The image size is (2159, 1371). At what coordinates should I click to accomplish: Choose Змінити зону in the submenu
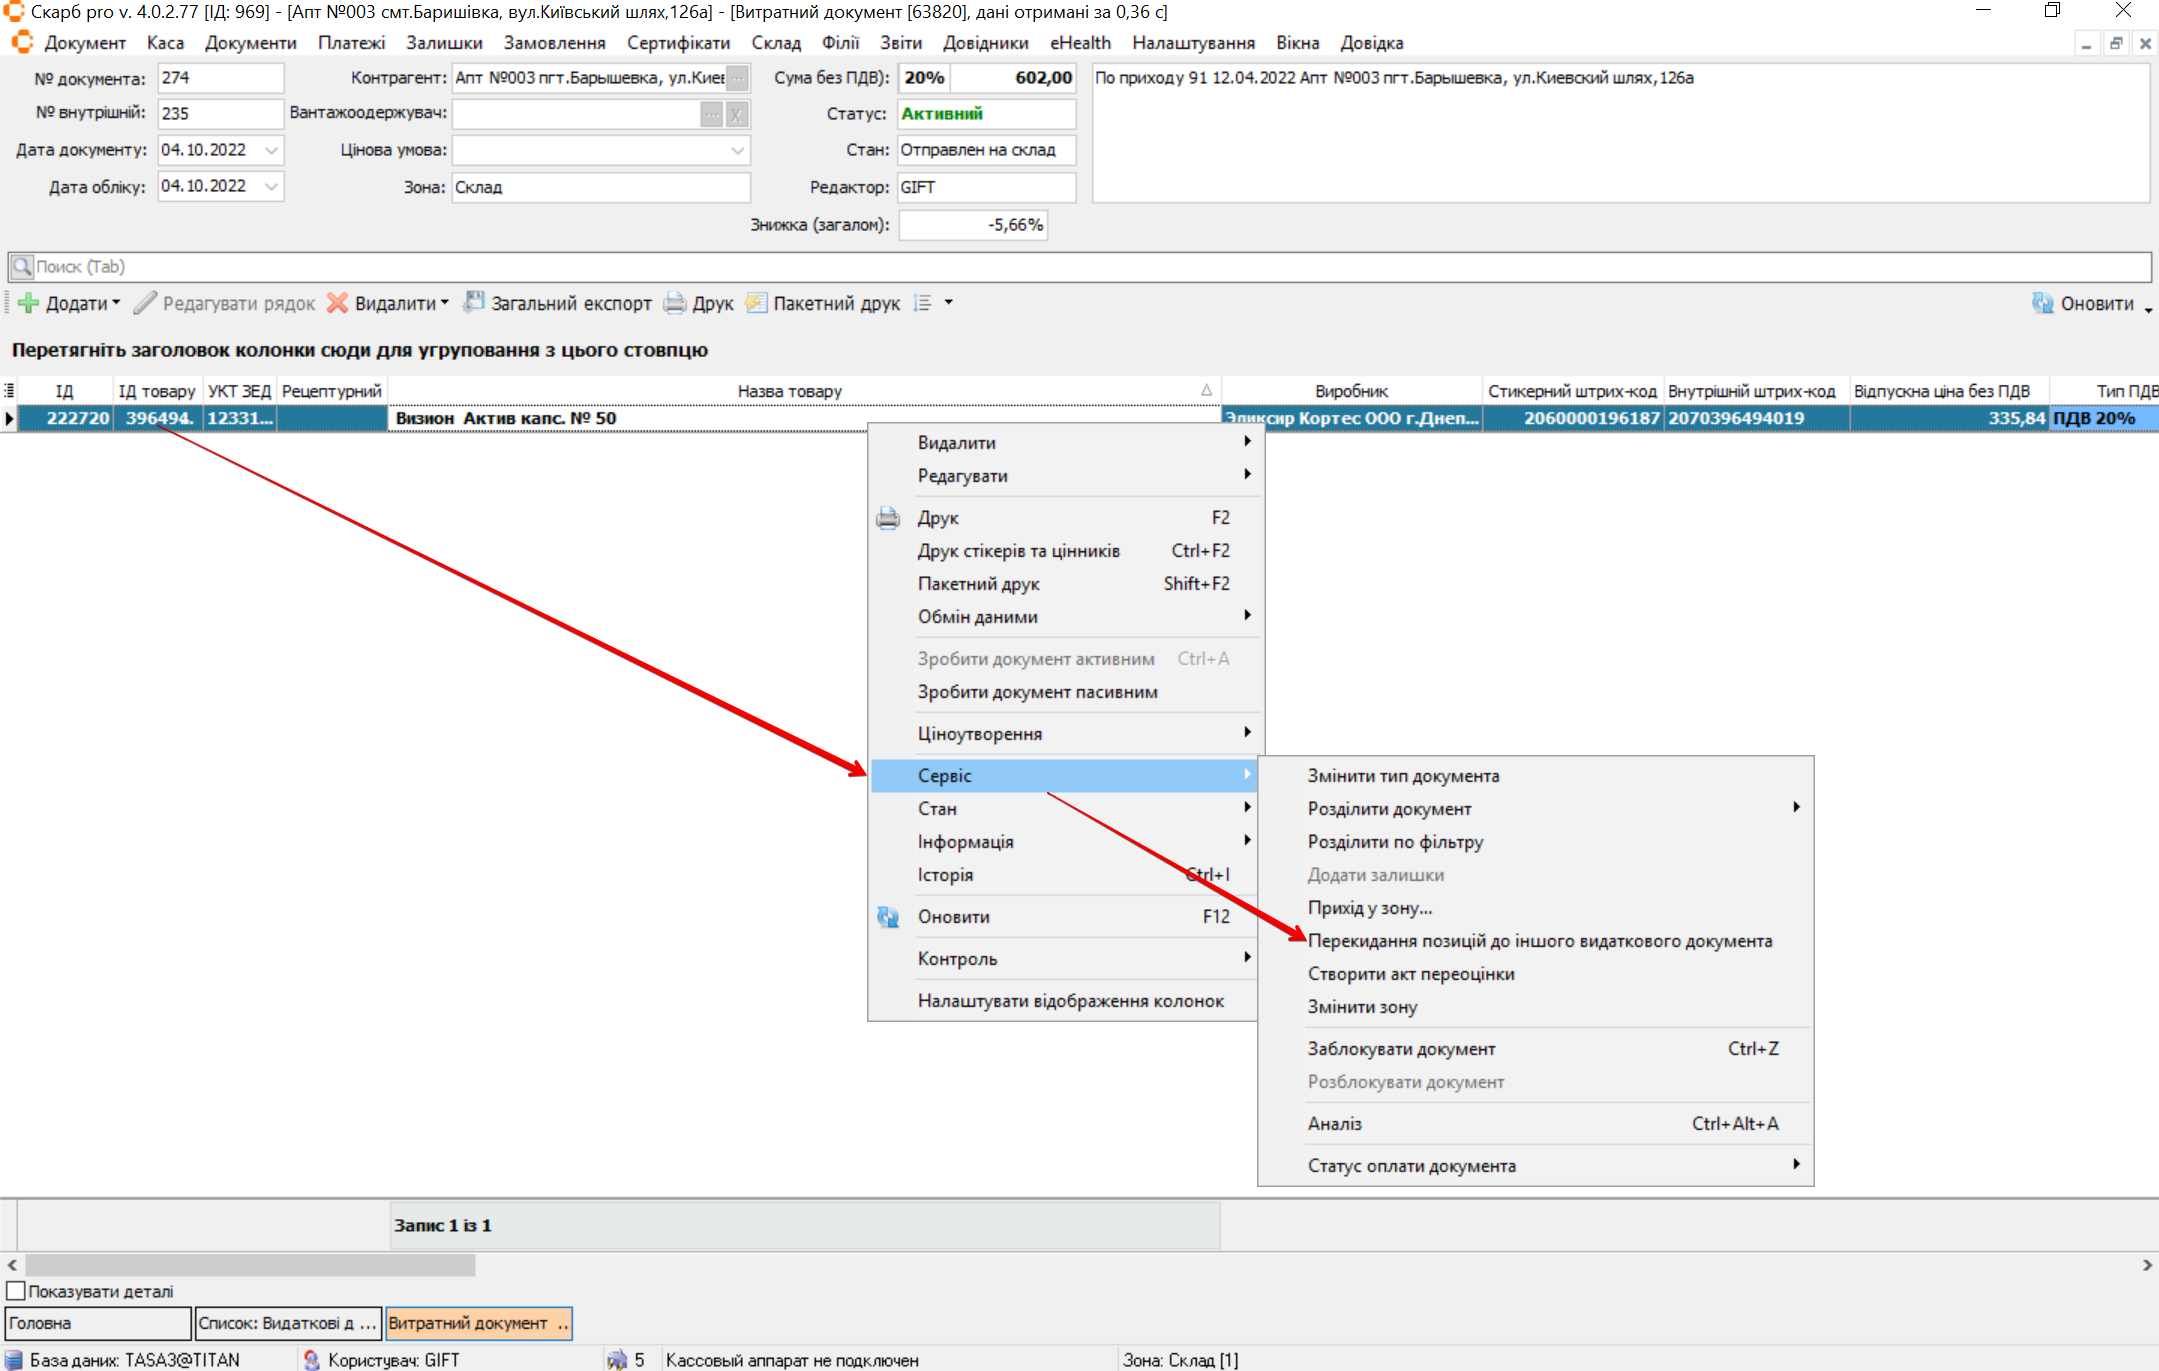[1362, 1007]
